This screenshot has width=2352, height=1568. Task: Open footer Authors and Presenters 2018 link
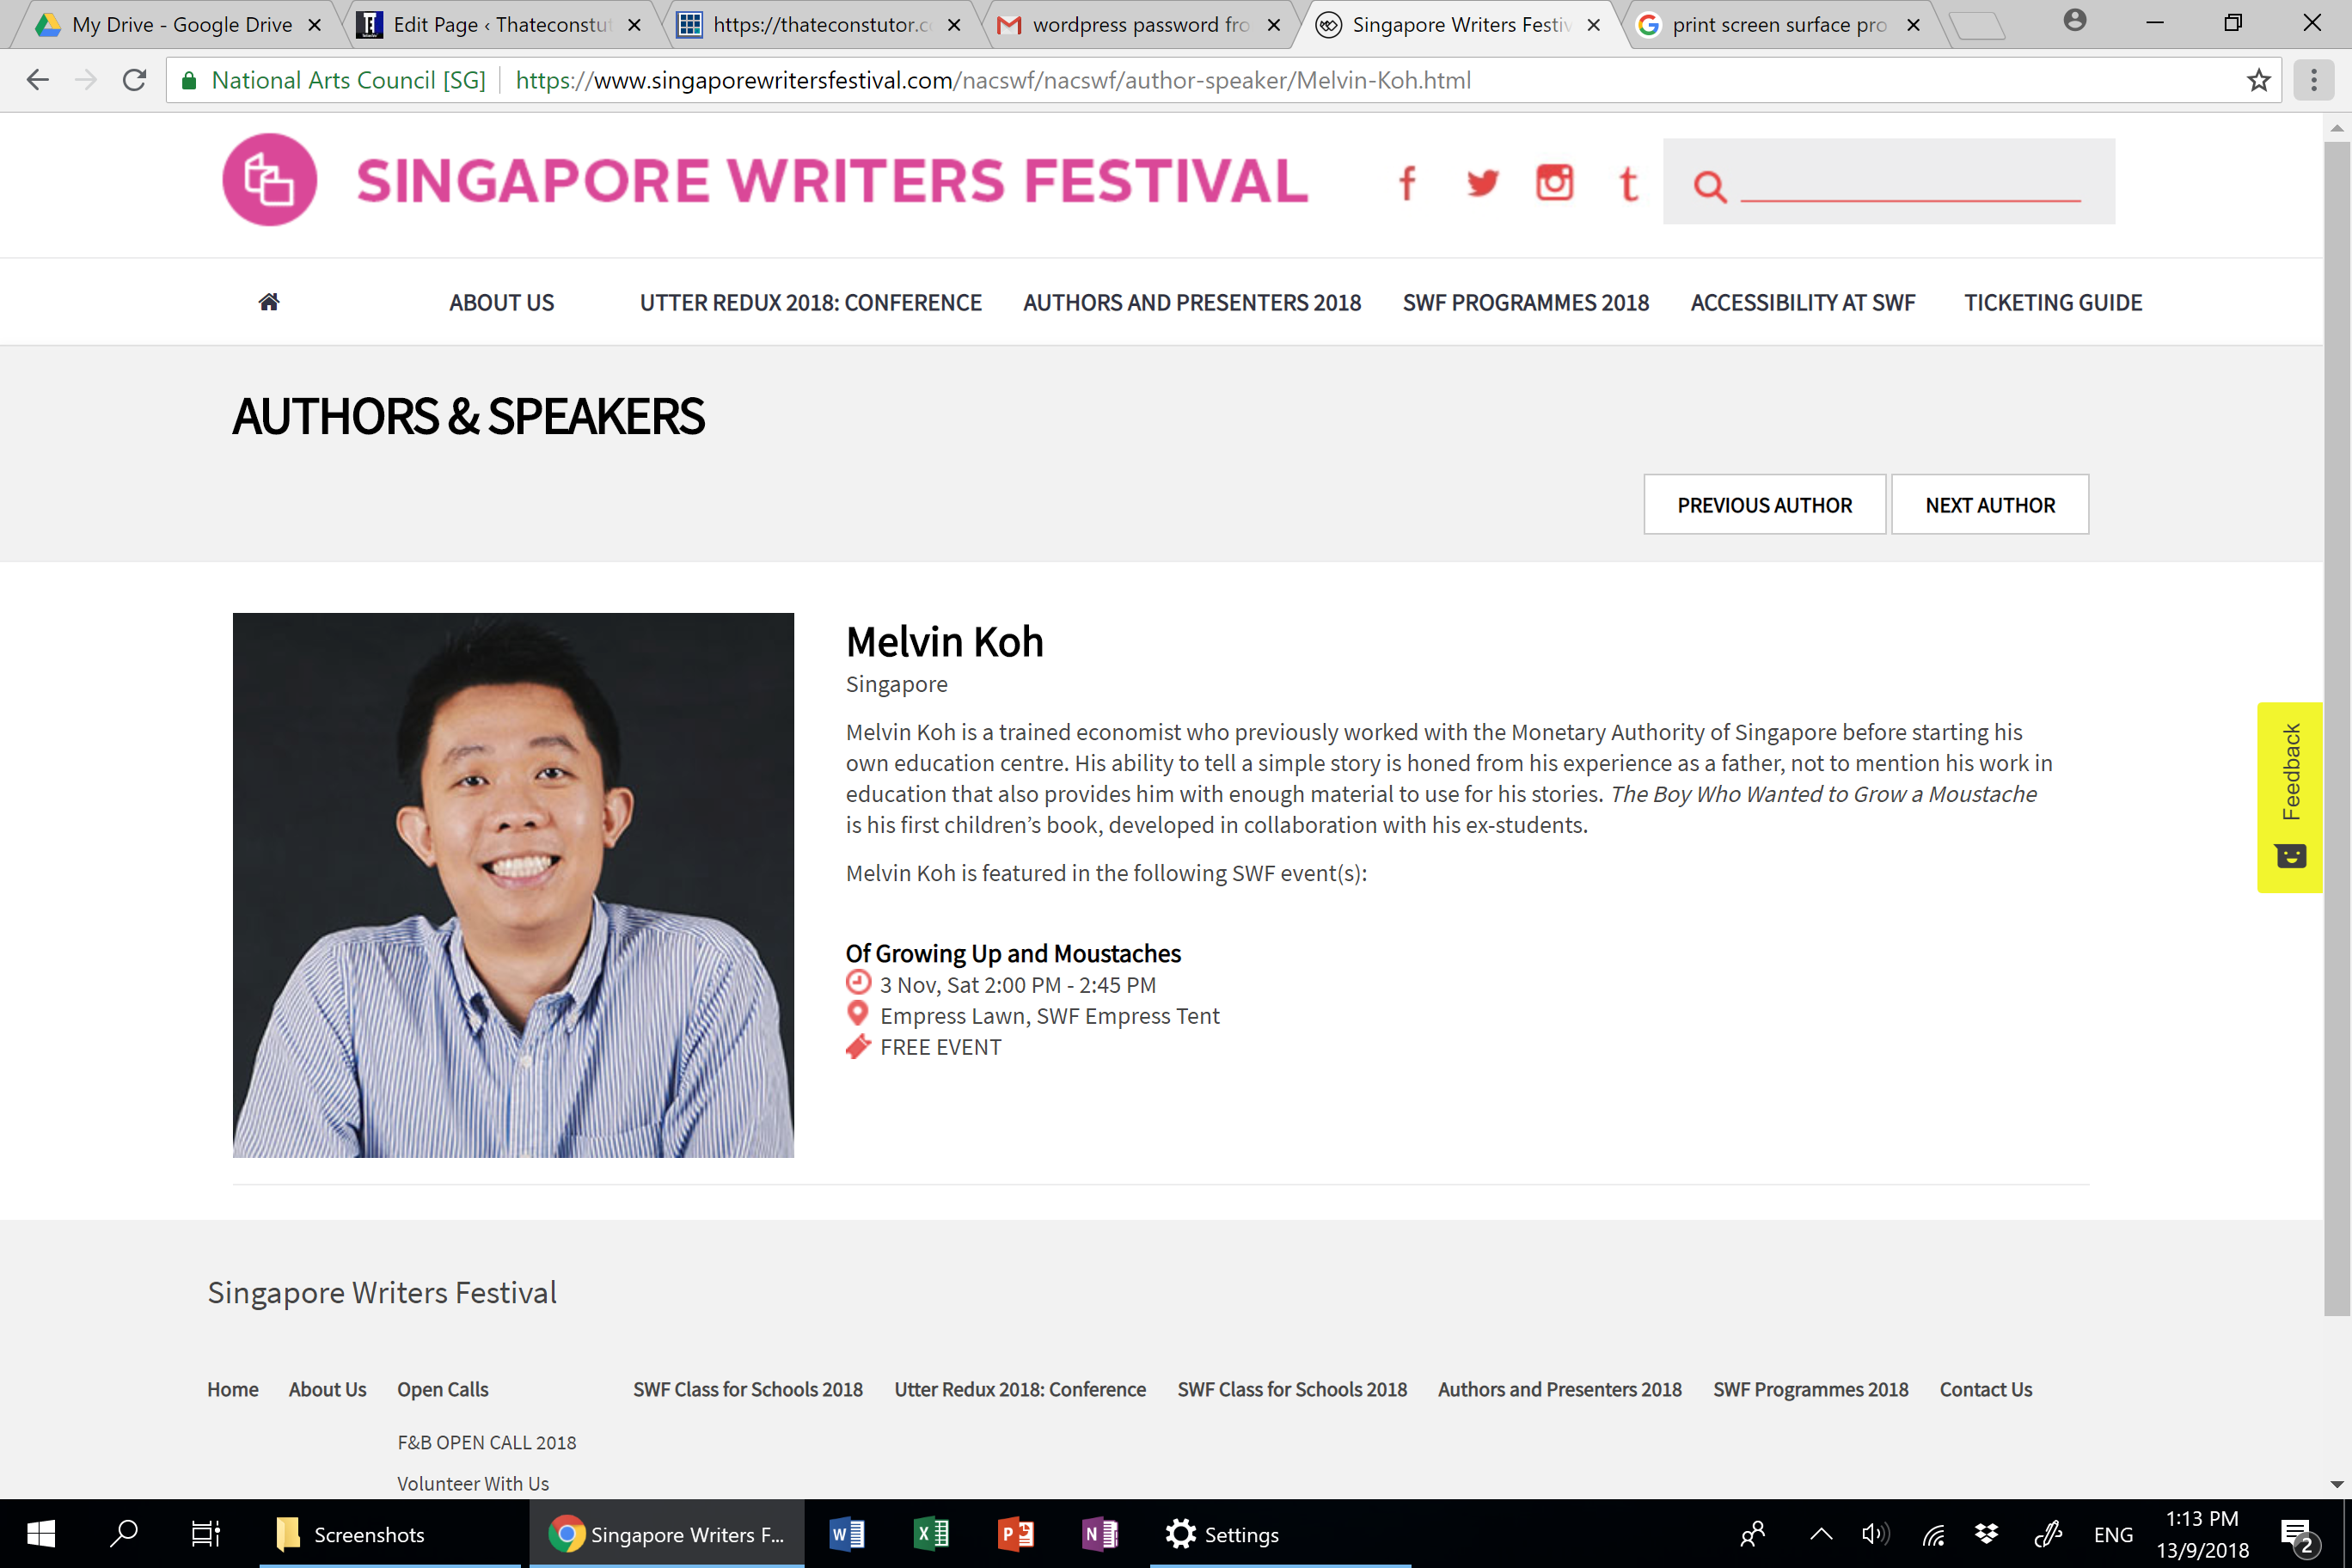(x=1560, y=1389)
